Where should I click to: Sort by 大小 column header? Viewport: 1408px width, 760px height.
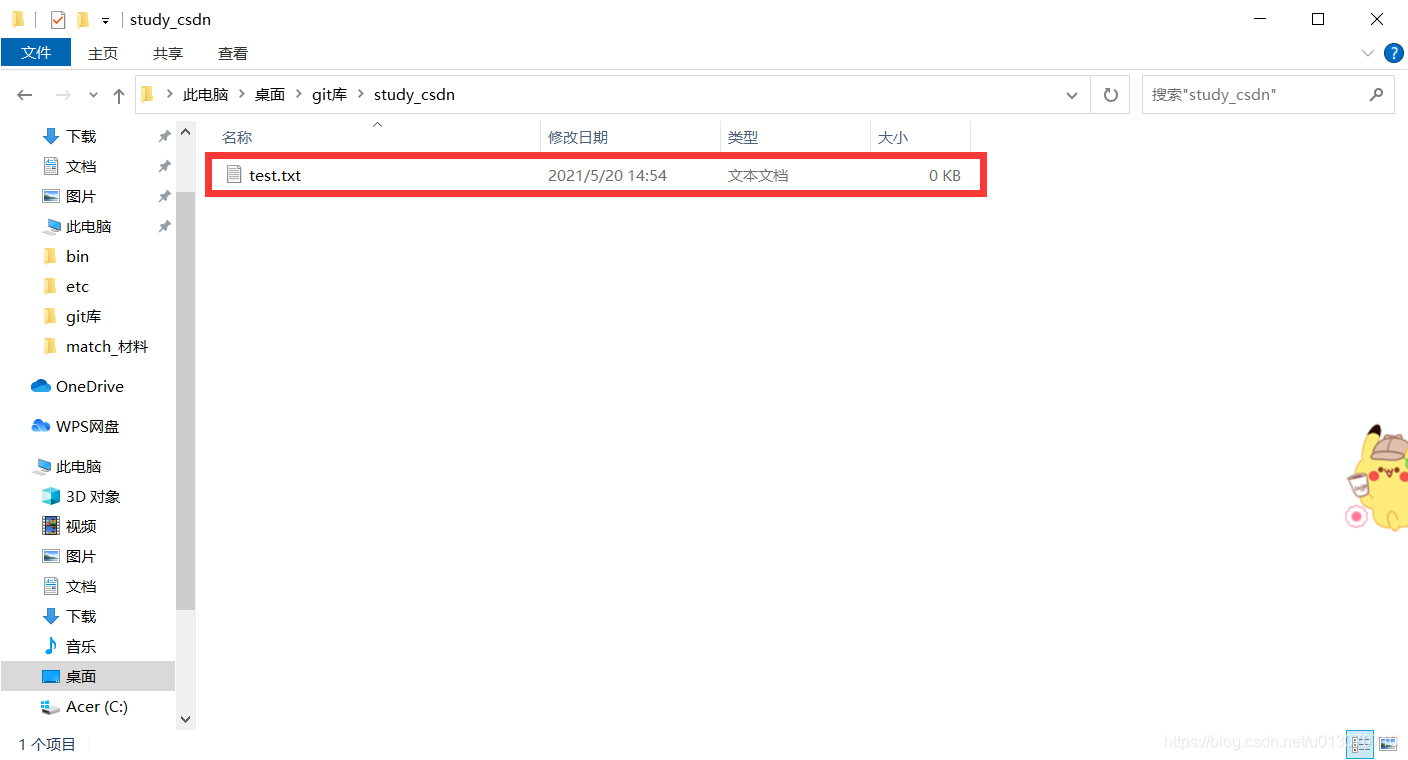[x=893, y=137]
